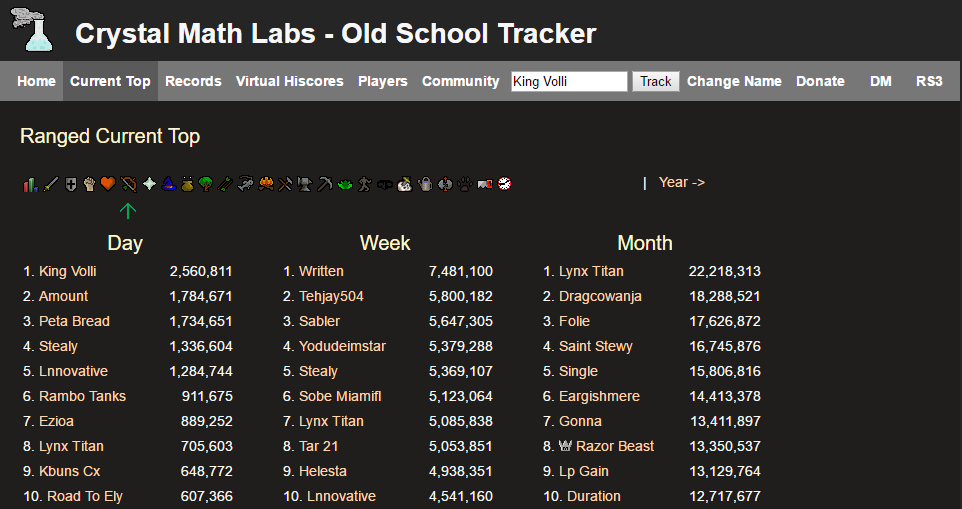962x509 pixels.
Task: Open Sobe Miamifl's player page
Action: point(340,396)
